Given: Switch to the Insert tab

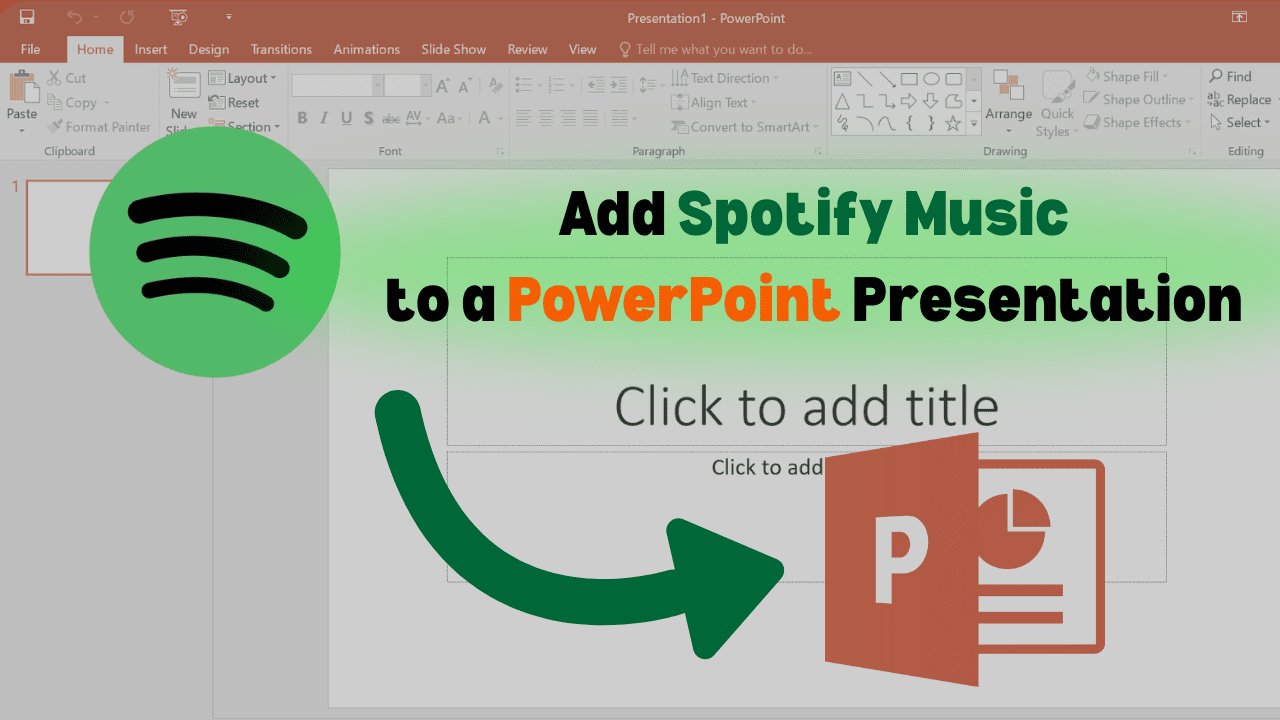Looking at the screenshot, I should [x=151, y=49].
